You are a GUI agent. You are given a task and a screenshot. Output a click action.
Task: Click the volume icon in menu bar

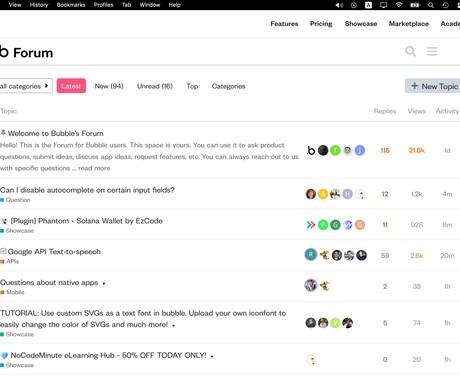pos(339,5)
